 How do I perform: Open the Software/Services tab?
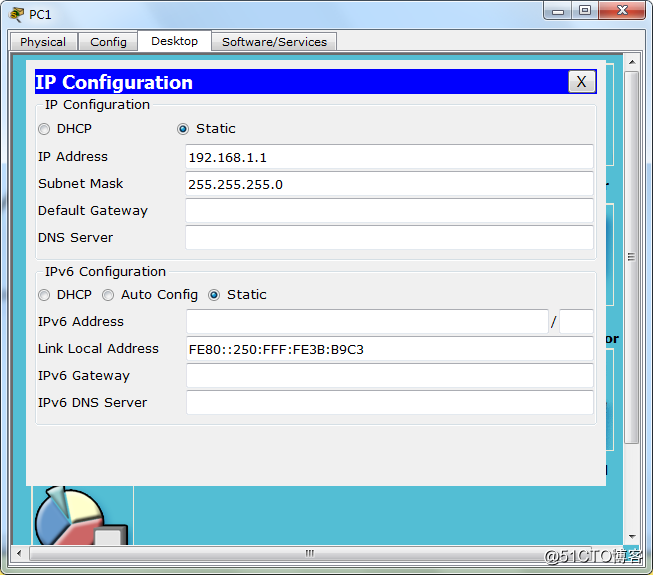[274, 42]
